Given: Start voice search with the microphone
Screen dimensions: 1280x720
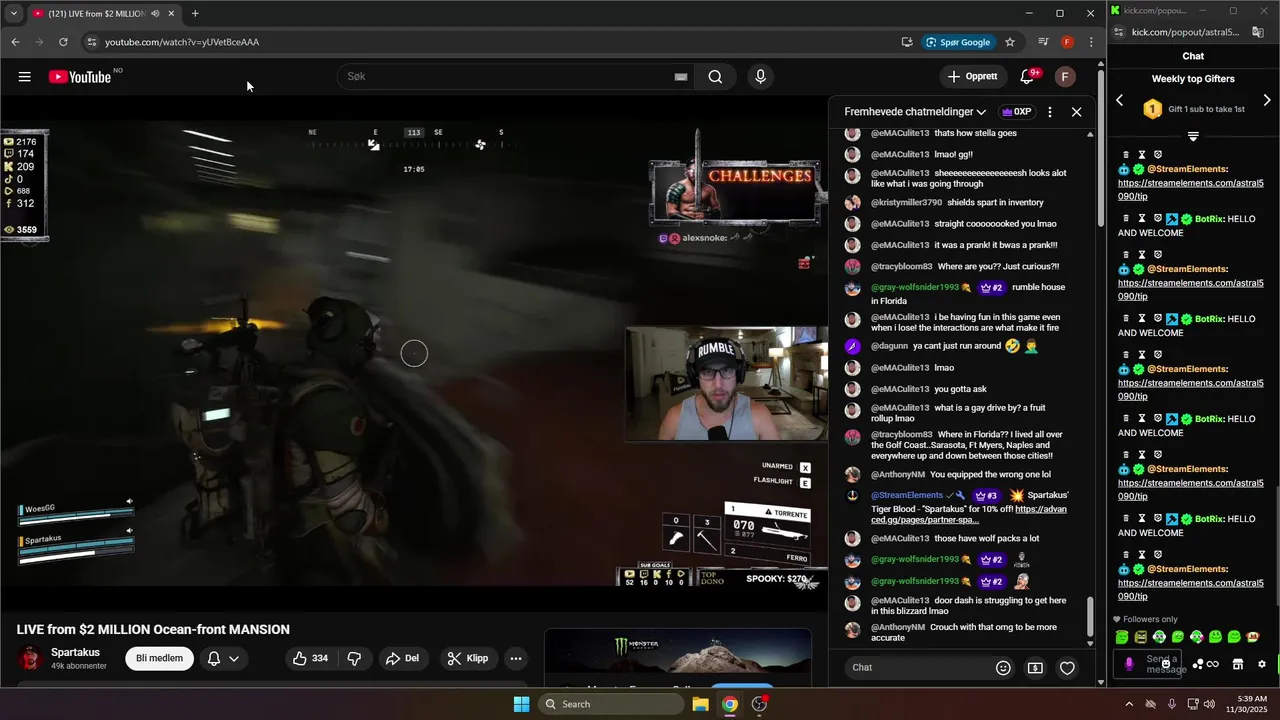Looking at the screenshot, I should click(761, 77).
